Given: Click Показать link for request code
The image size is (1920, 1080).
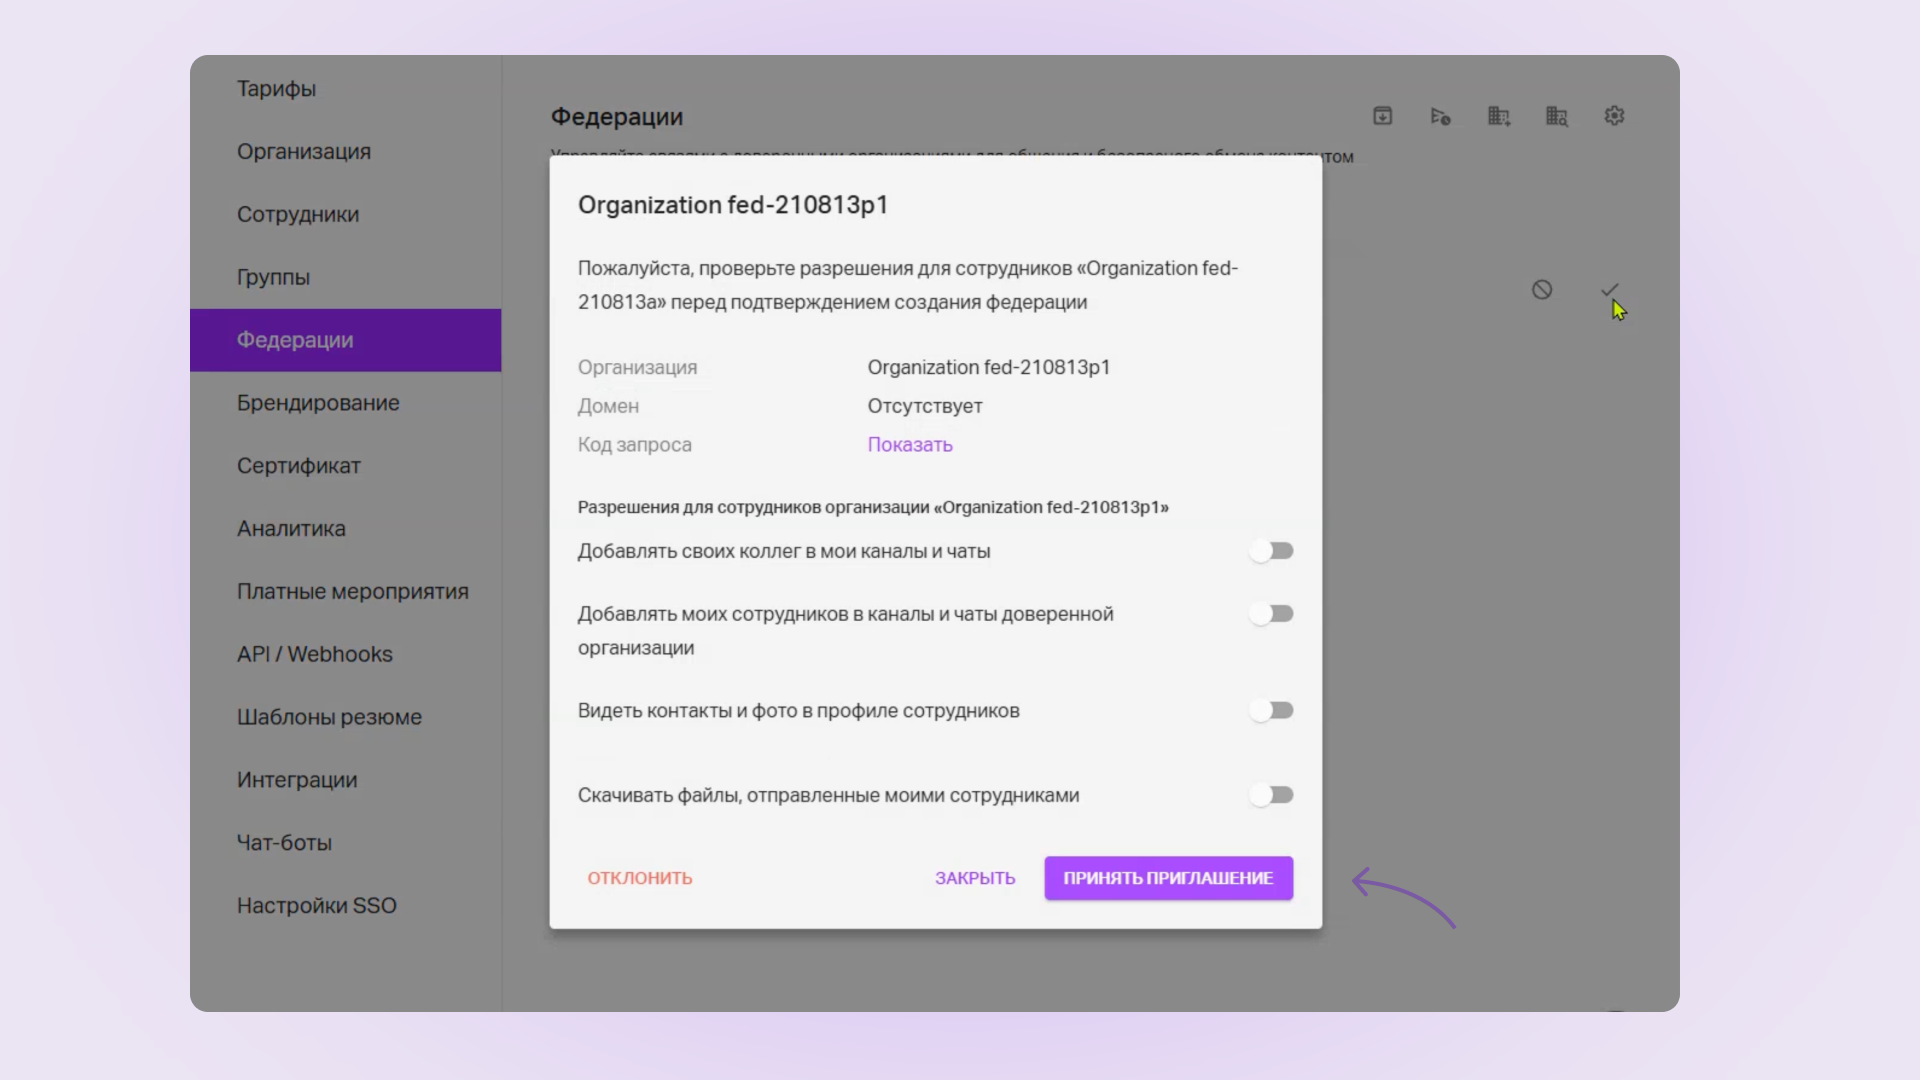Looking at the screenshot, I should tap(910, 445).
